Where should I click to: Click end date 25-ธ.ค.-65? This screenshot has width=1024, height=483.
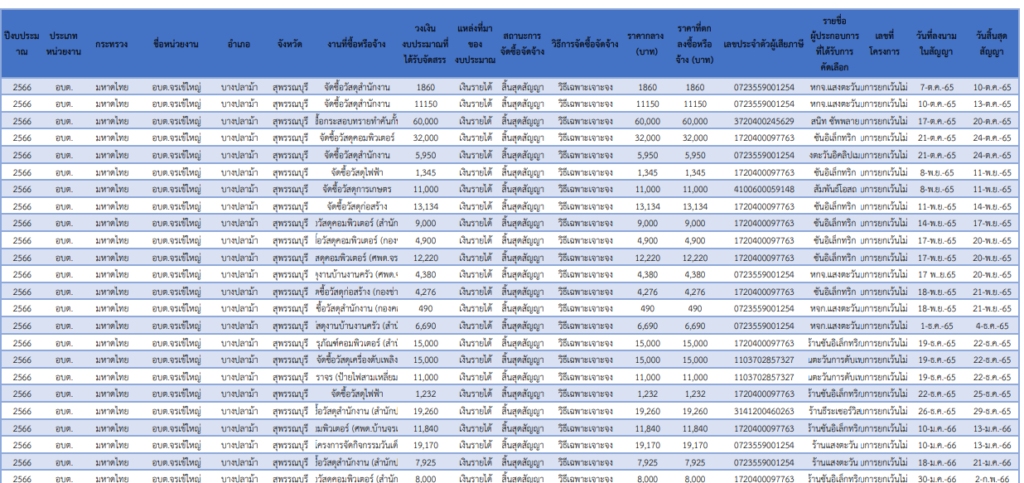(x=992, y=394)
